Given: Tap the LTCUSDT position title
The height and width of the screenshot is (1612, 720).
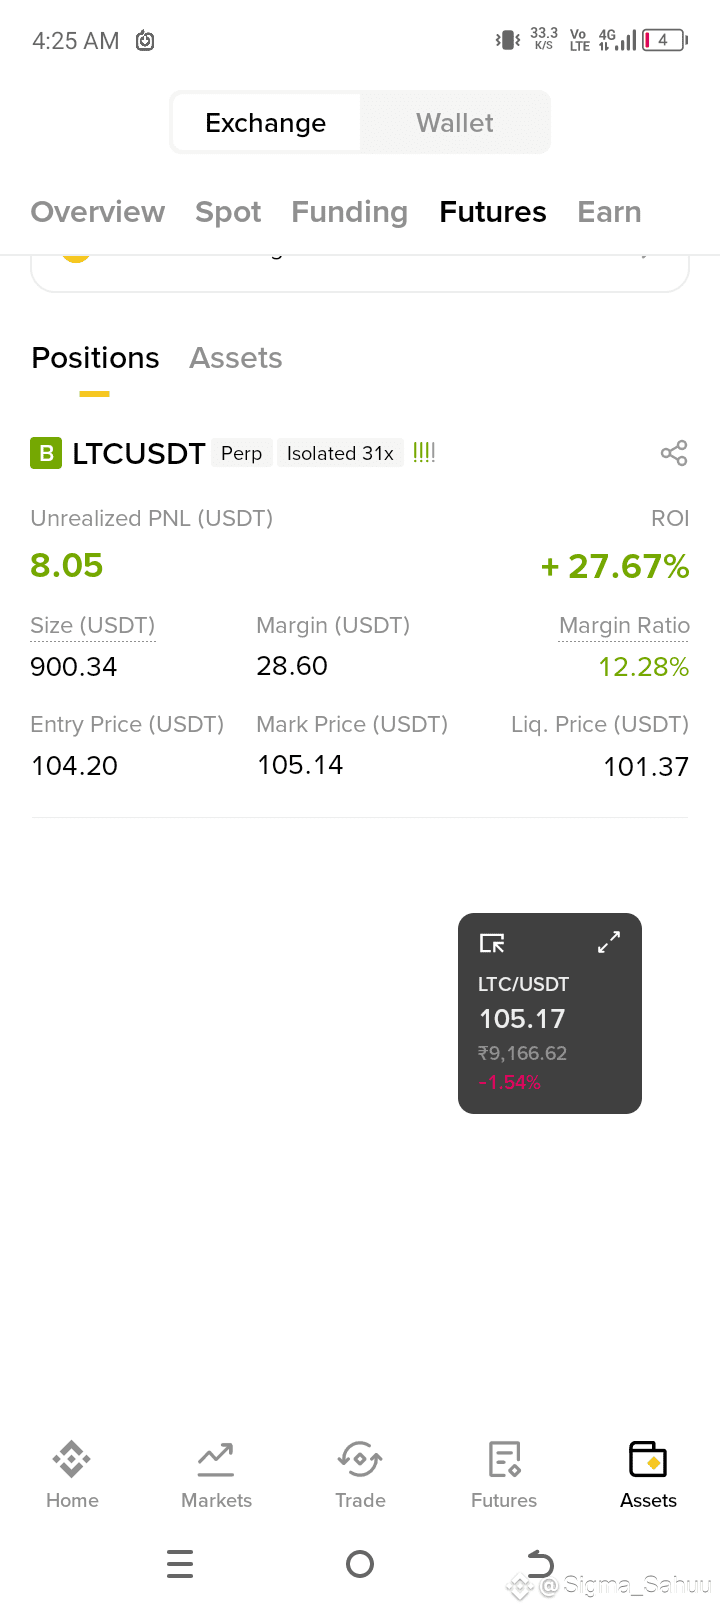Looking at the screenshot, I should [139, 453].
